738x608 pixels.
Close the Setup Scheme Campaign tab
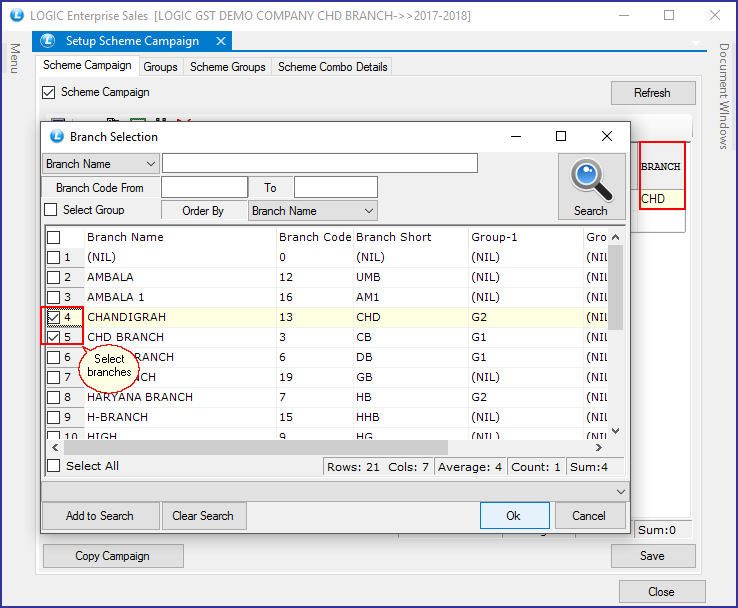[220, 41]
